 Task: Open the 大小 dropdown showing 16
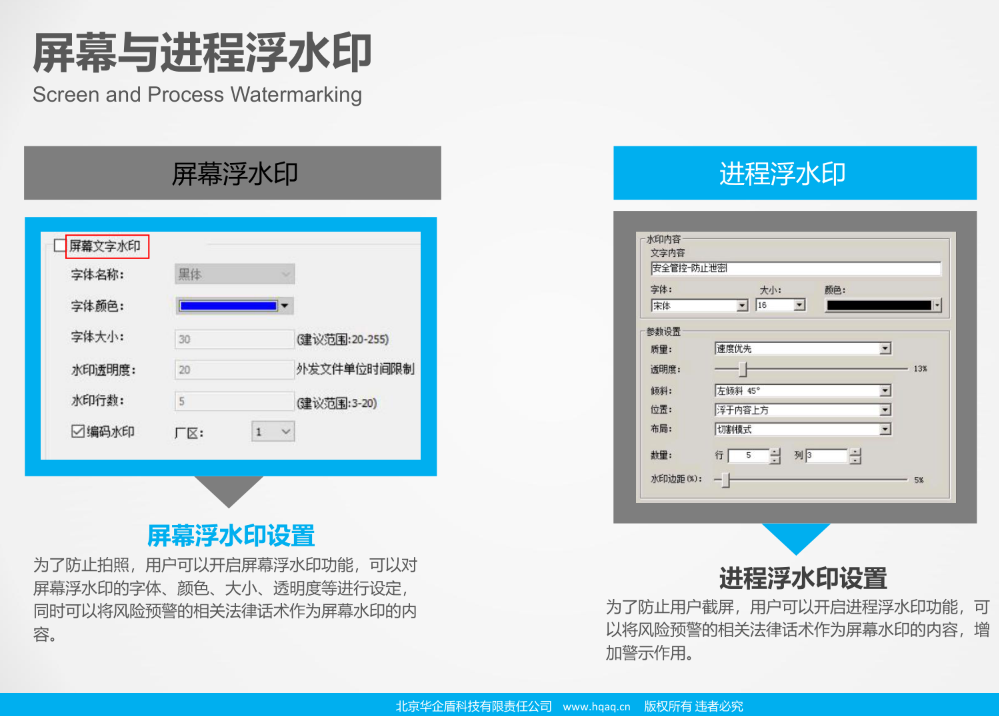tap(780, 306)
